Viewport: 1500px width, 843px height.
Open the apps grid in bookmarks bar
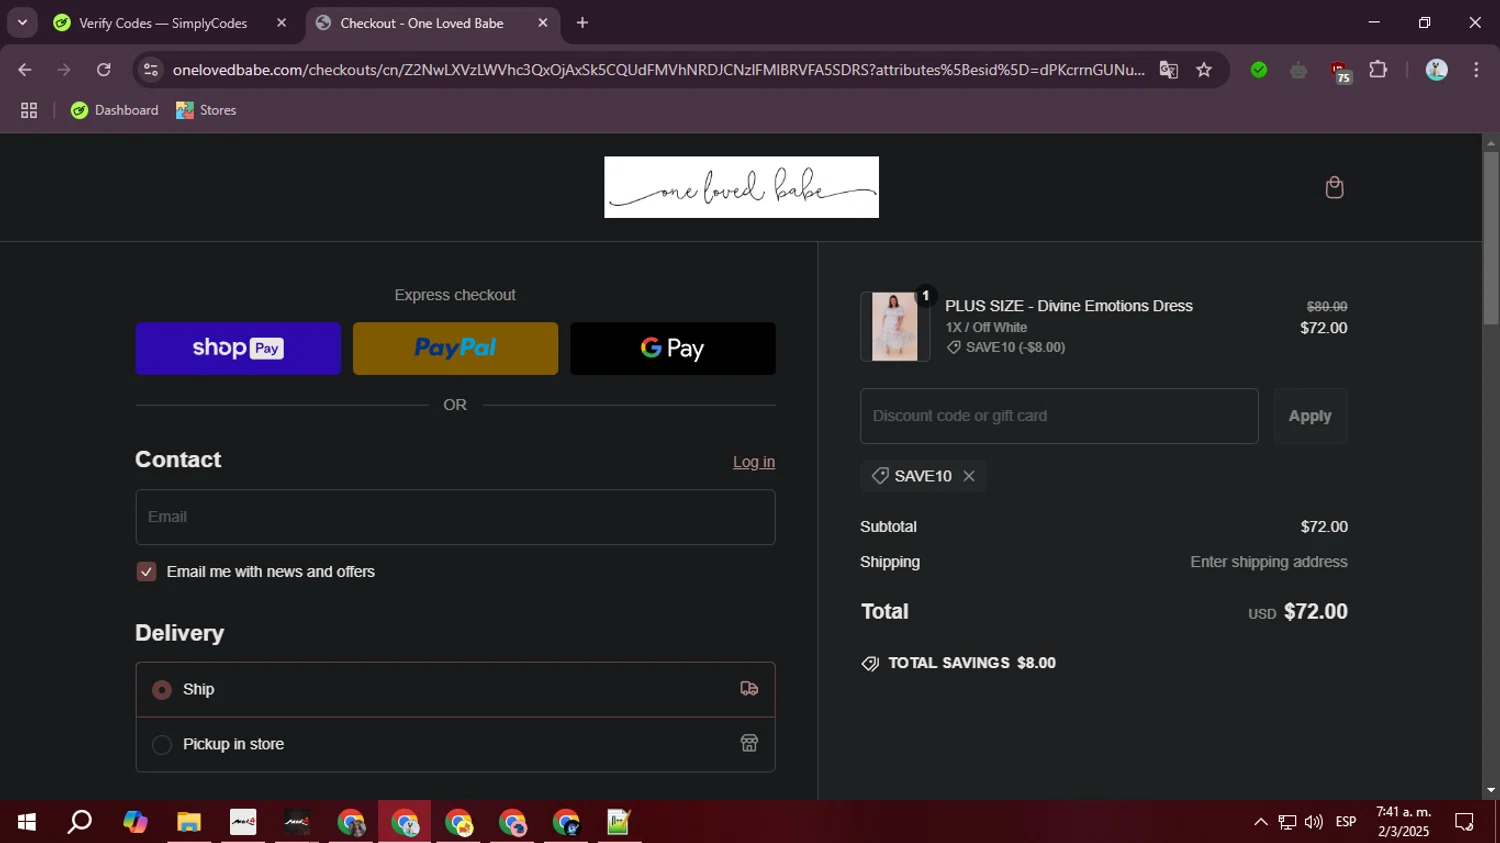tap(29, 110)
